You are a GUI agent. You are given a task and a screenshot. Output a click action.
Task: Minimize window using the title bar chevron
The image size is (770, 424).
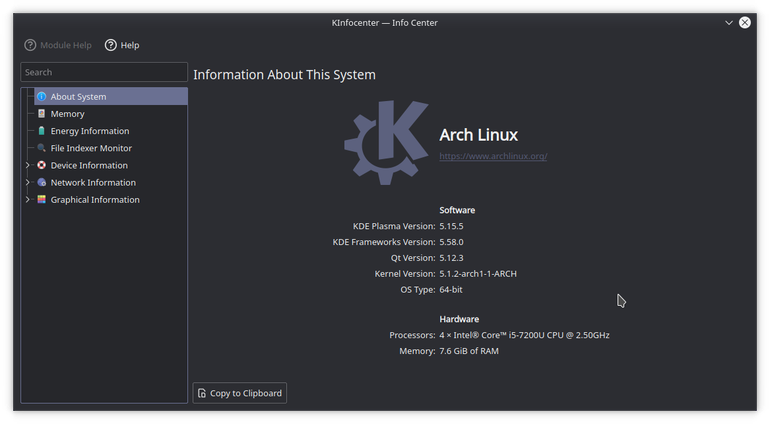tap(729, 23)
